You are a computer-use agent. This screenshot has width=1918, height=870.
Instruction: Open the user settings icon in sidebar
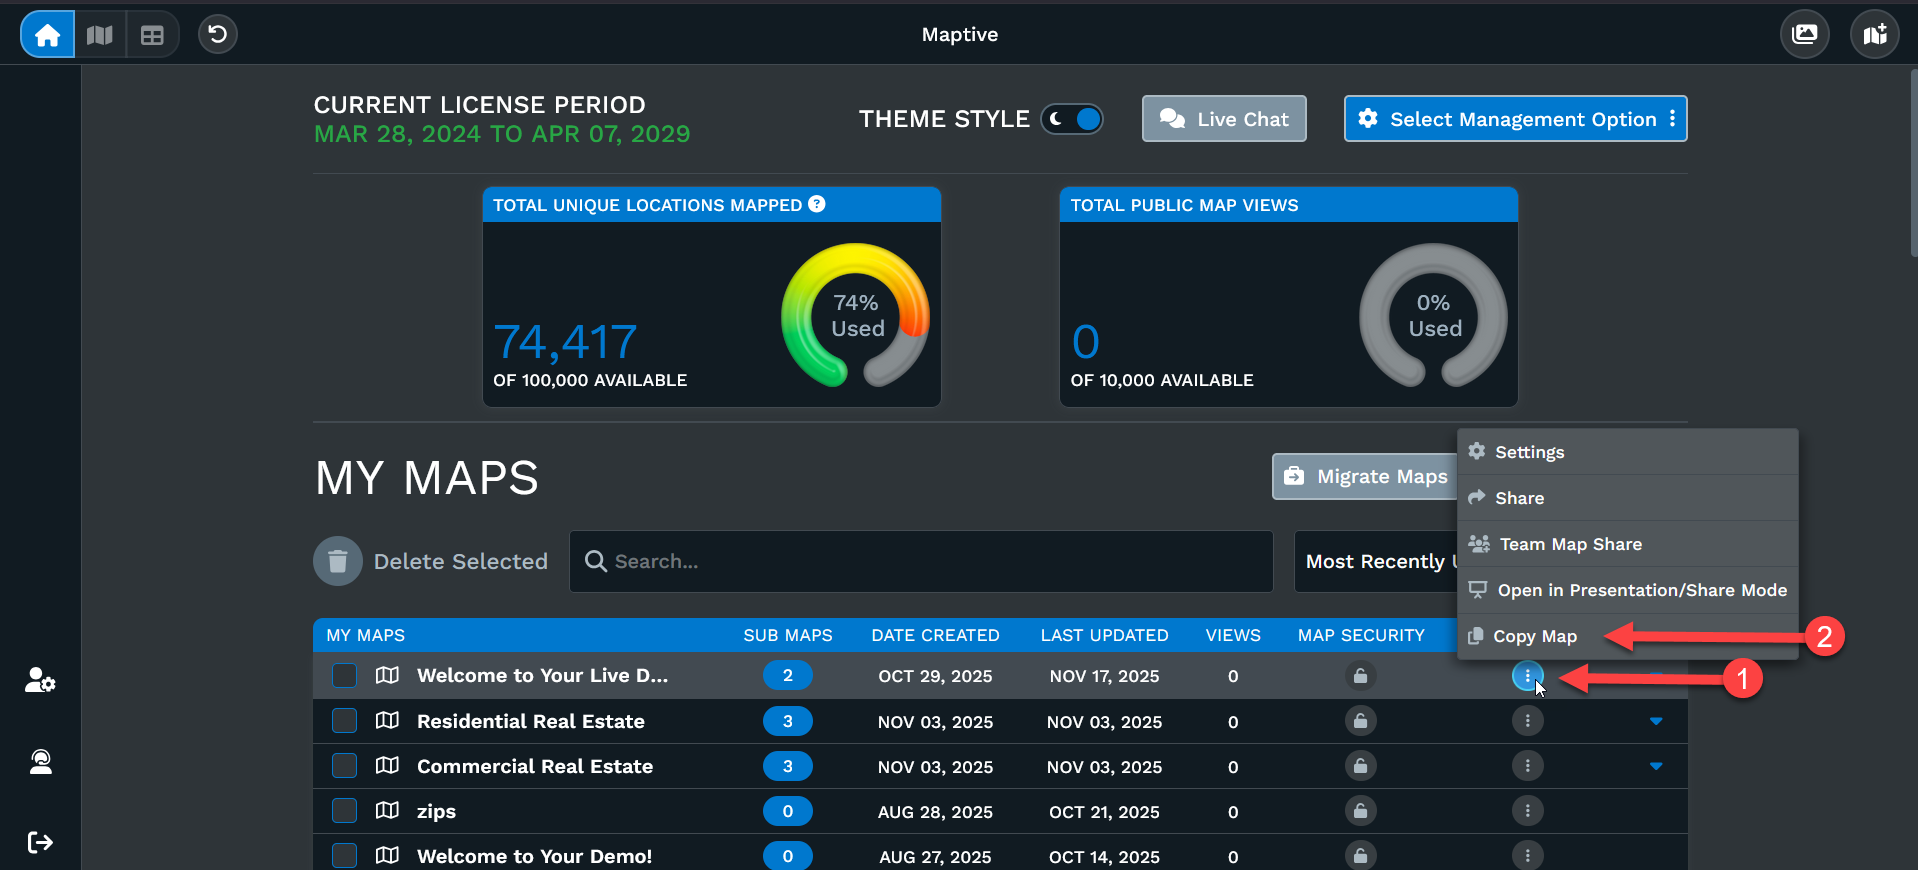[x=40, y=681]
